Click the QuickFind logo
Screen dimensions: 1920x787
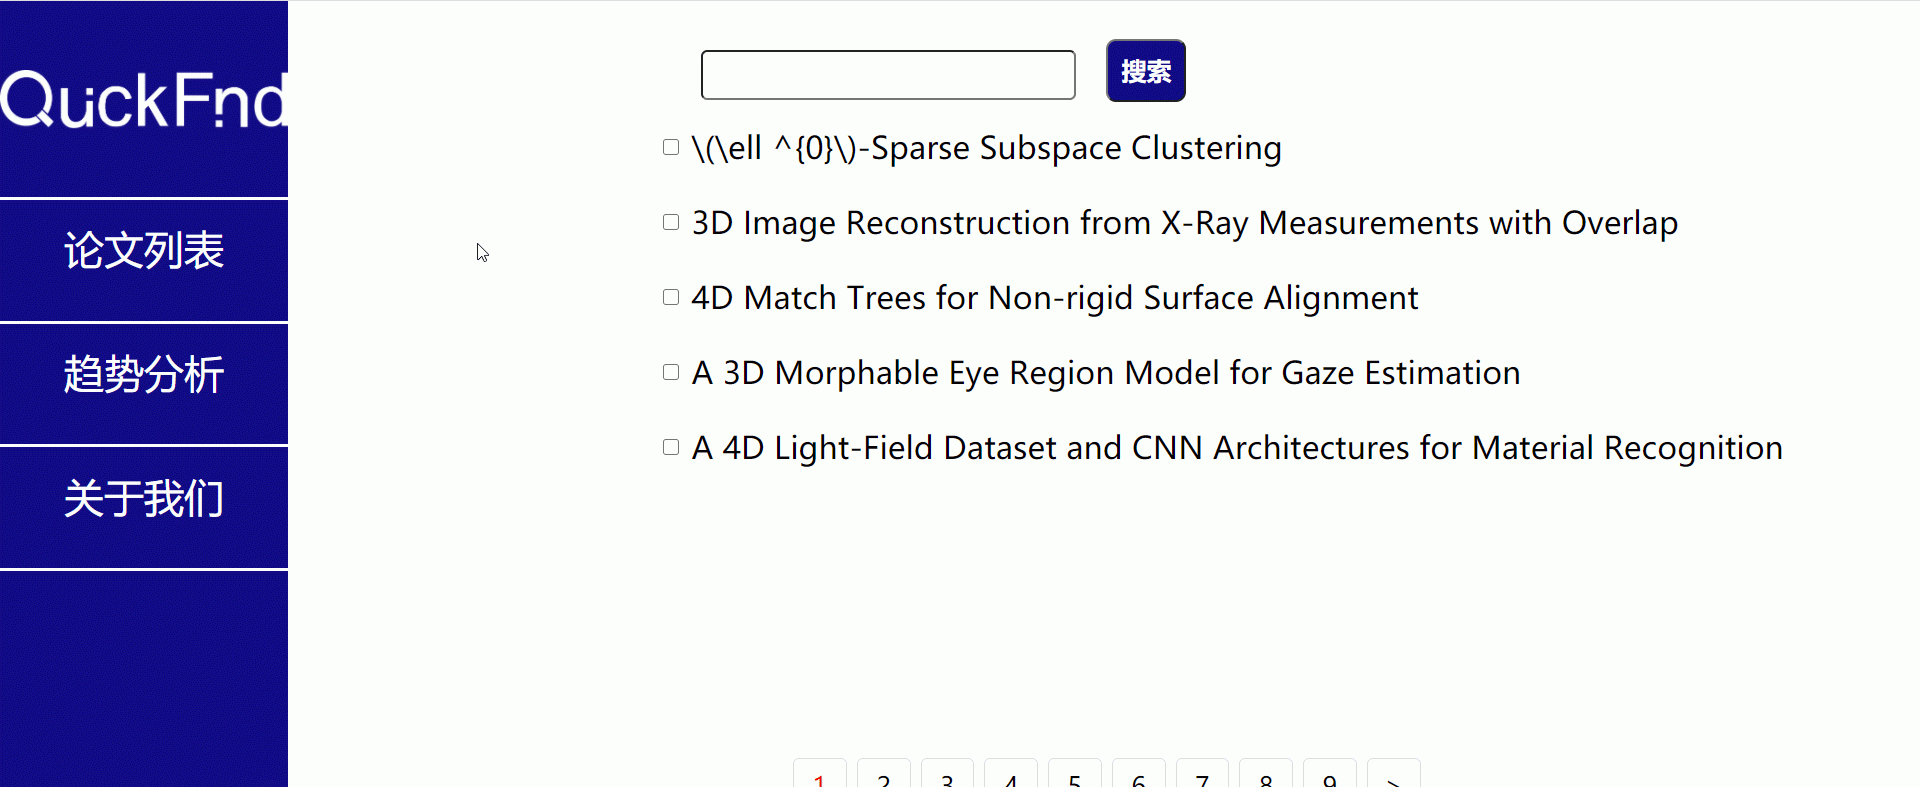coord(144,100)
